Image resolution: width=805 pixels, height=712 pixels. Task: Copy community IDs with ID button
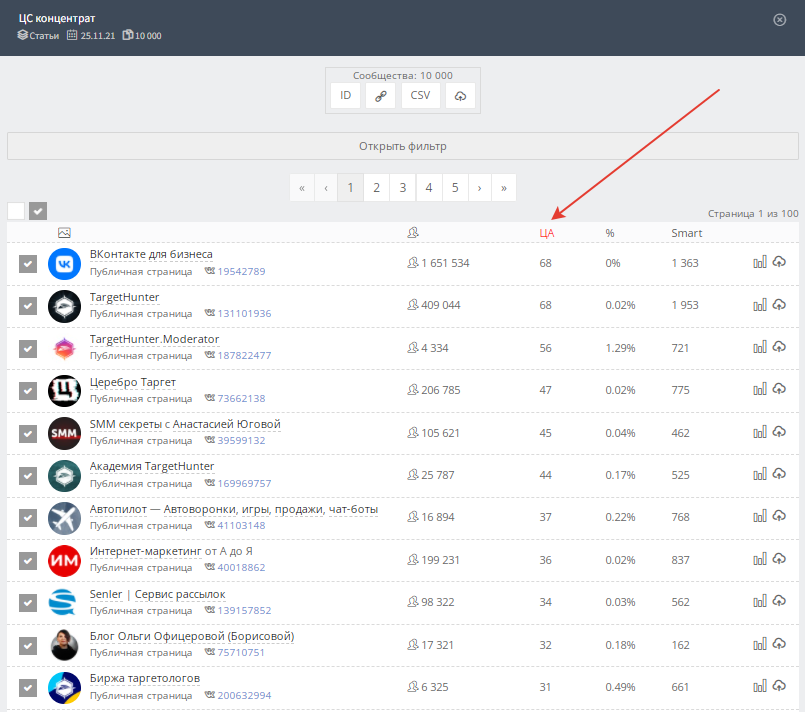346,95
